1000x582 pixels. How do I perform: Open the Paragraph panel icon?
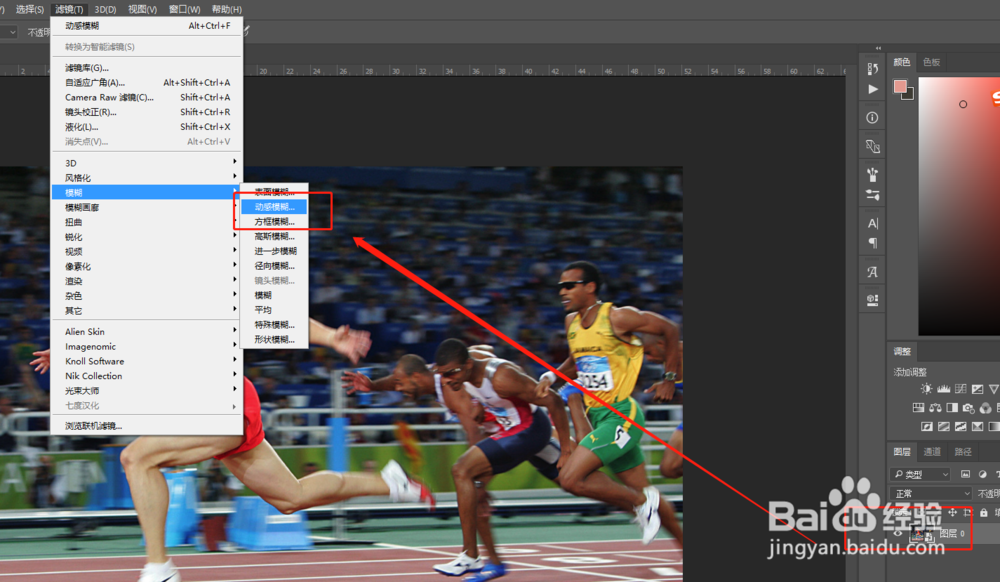872,243
